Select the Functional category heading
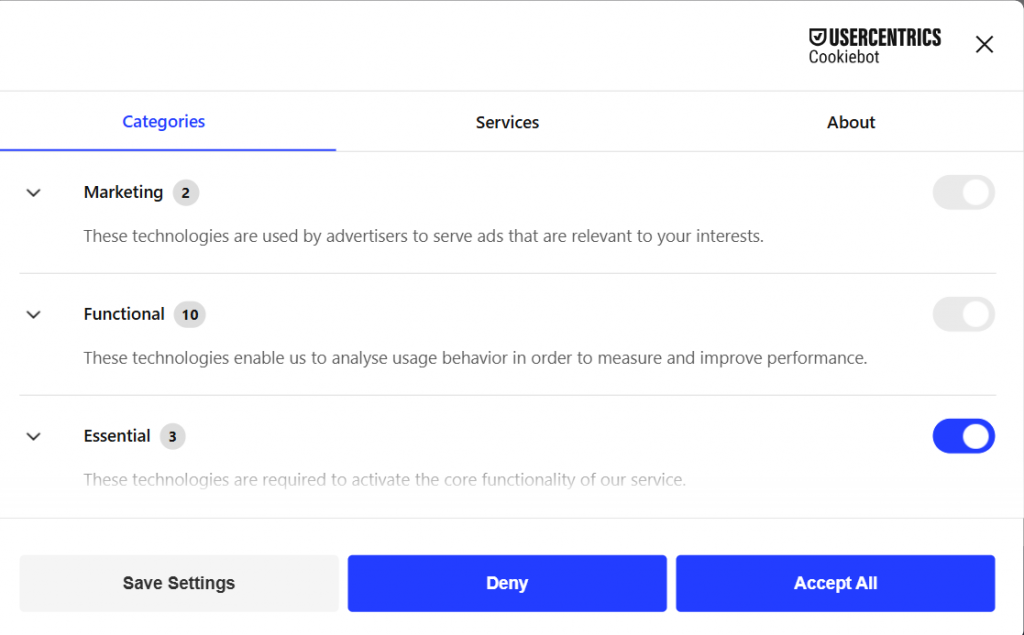The width and height of the screenshot is (1024, 635). click(124, 314)
